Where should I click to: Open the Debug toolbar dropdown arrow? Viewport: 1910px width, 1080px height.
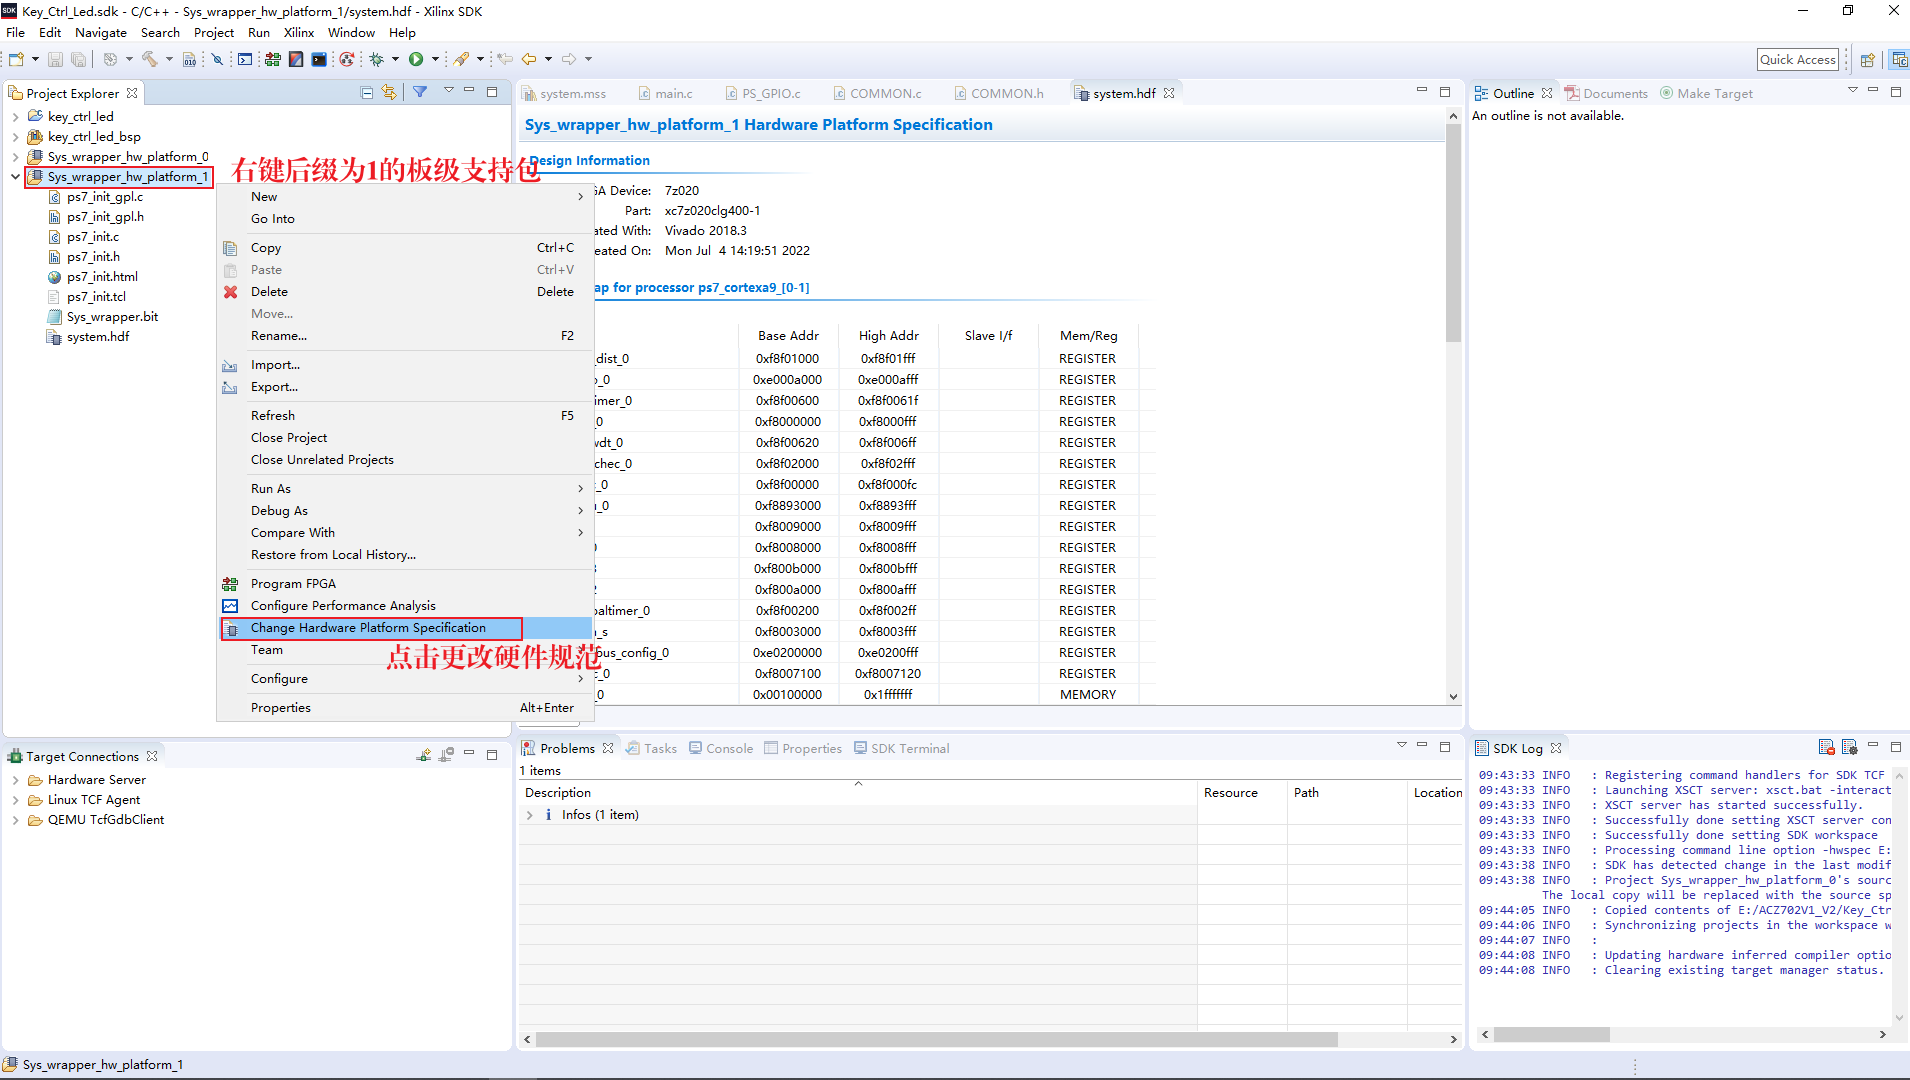click(x=396, y=59)
